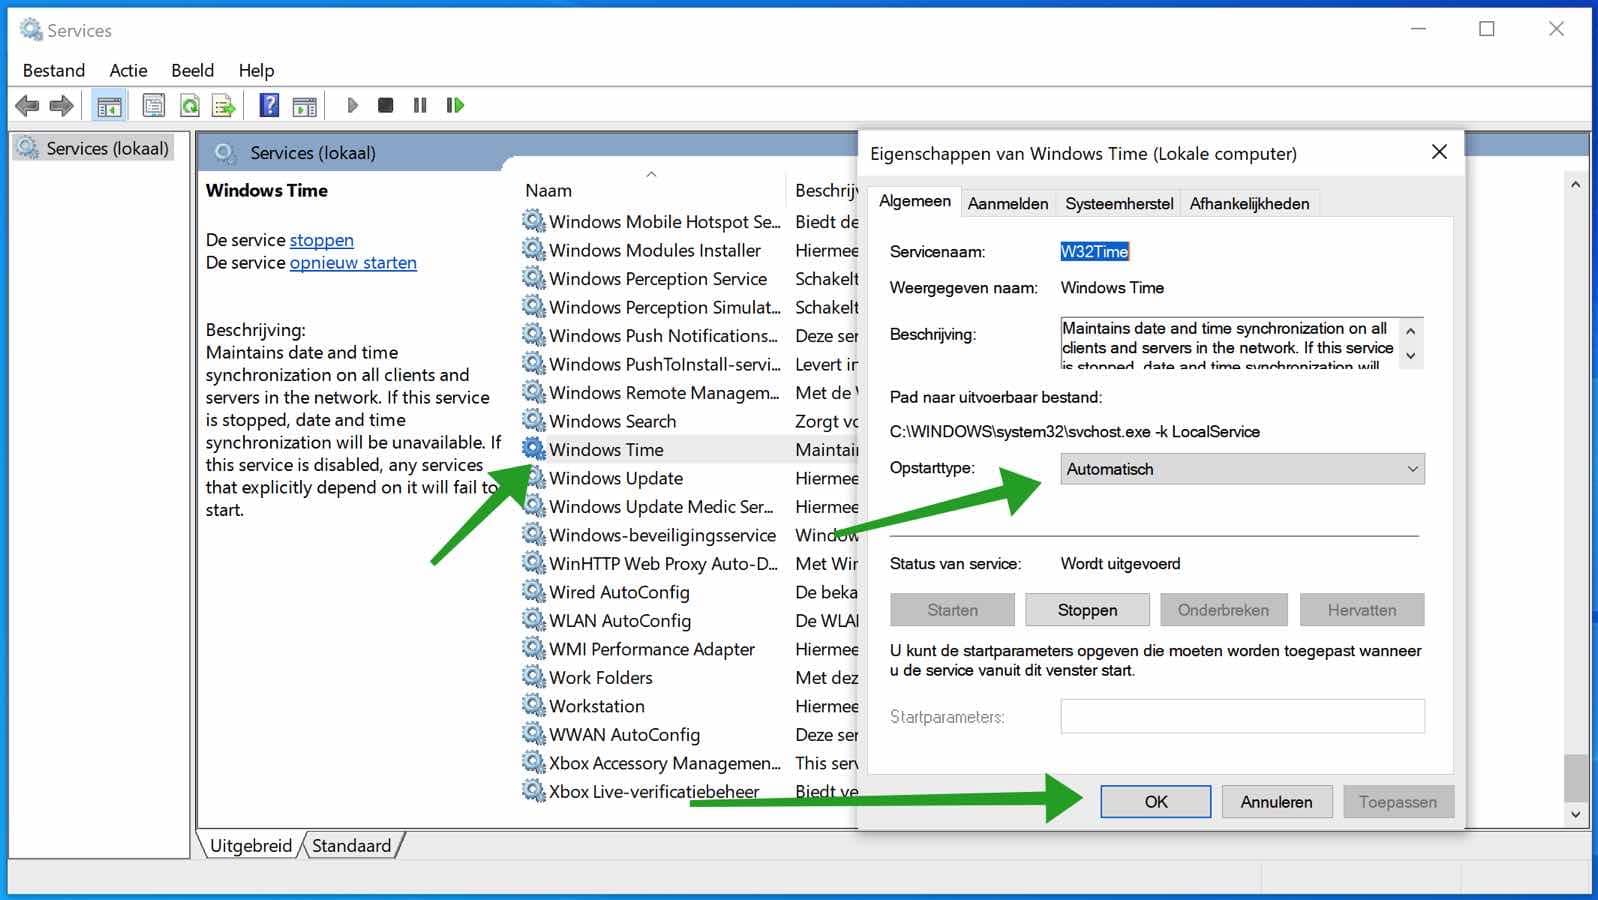Click the services list scroll-down arrow
Screen dimensions: 1598x900
(x=1576, y=814)
